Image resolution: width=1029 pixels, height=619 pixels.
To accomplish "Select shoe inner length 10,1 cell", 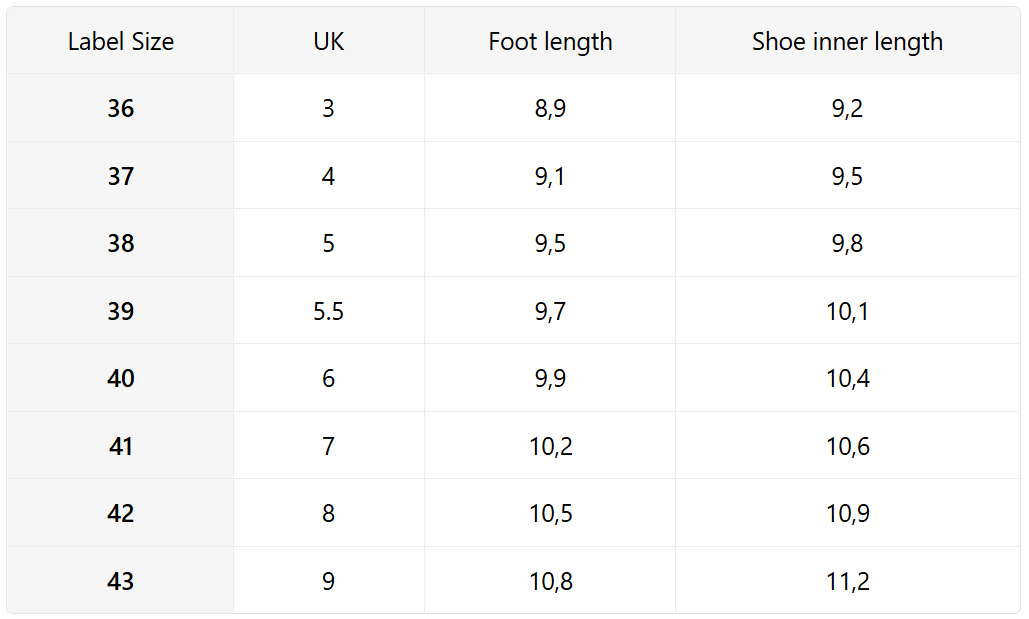I will point(847,311).
